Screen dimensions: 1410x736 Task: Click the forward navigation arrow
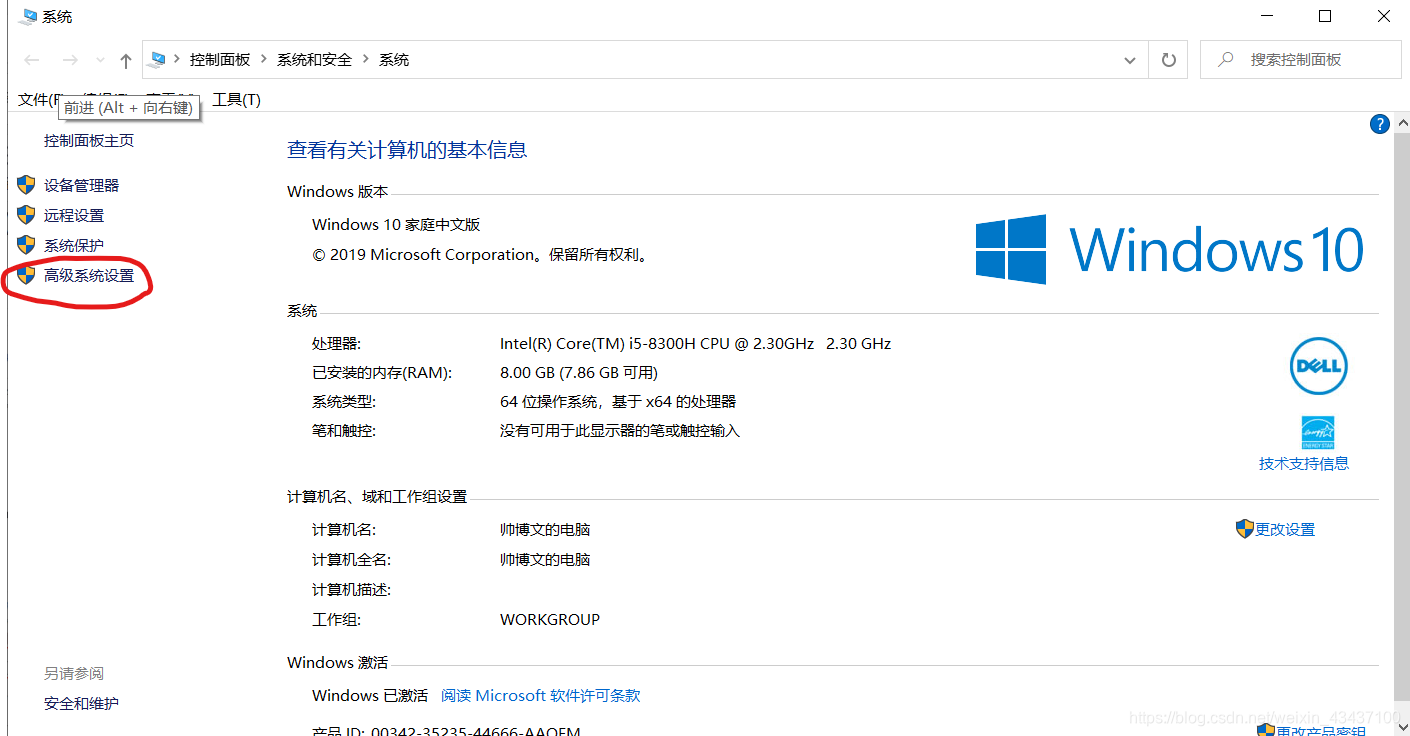pyautogui.click(x=69, y=60)
